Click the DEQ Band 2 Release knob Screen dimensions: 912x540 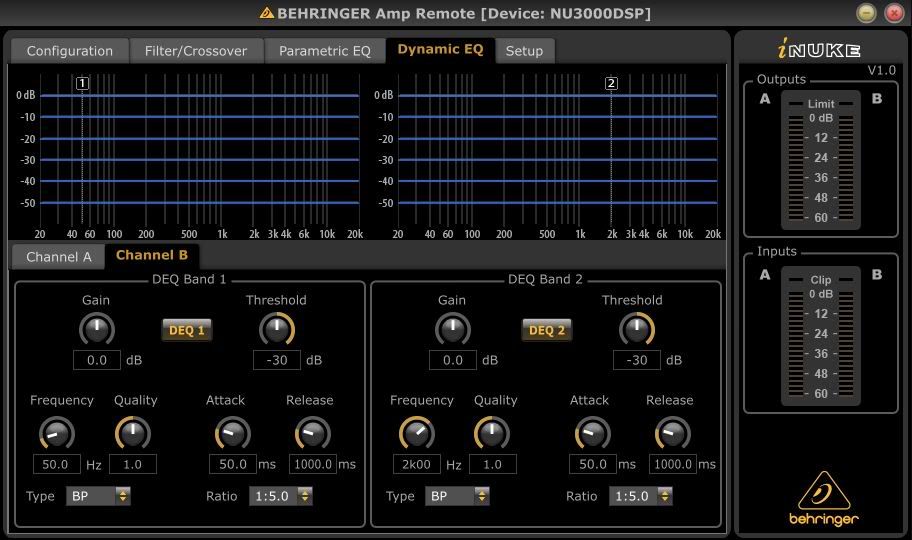click(x=673, y=434)
